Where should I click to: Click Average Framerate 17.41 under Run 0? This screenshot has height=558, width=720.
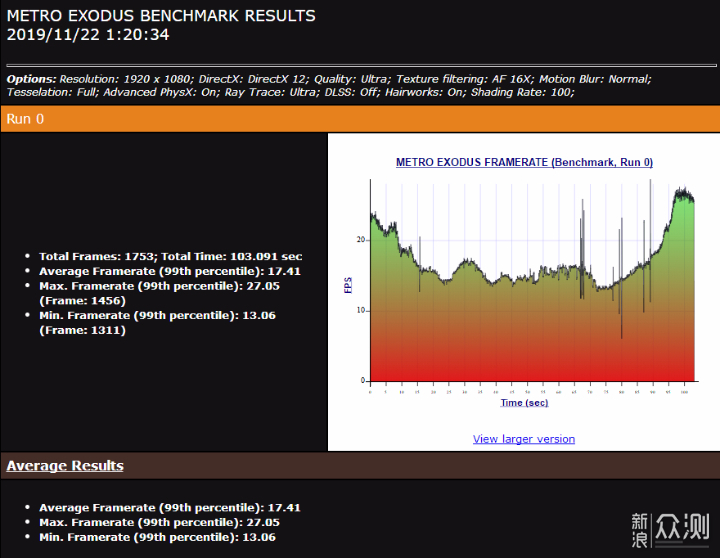(170, 271)
